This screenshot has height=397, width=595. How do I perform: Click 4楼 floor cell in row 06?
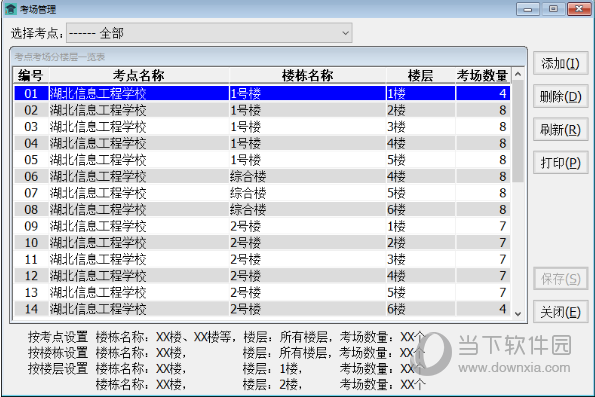coord(420,176)
